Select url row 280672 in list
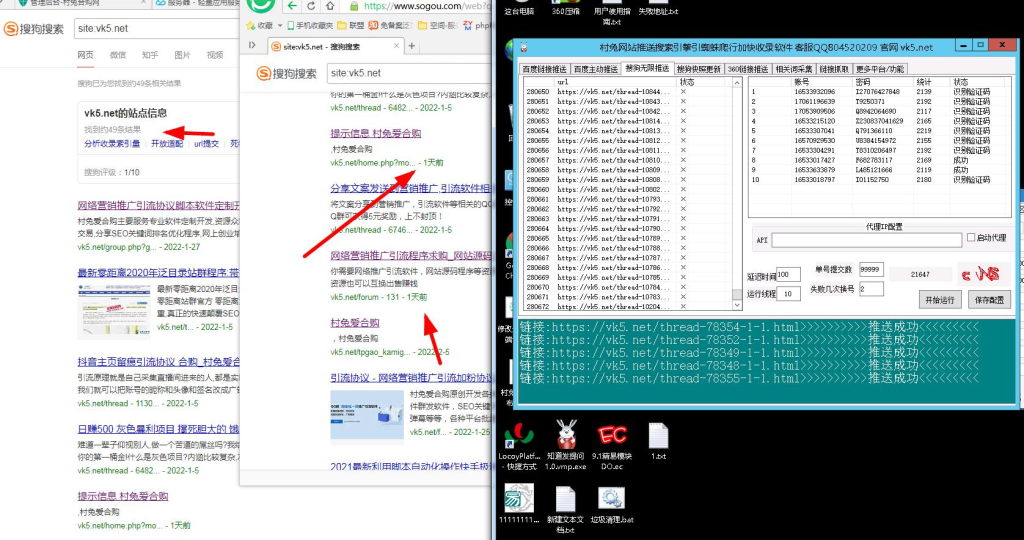Image resolution: width=1024 pixels, height=540 pixels. click(628, 306)
